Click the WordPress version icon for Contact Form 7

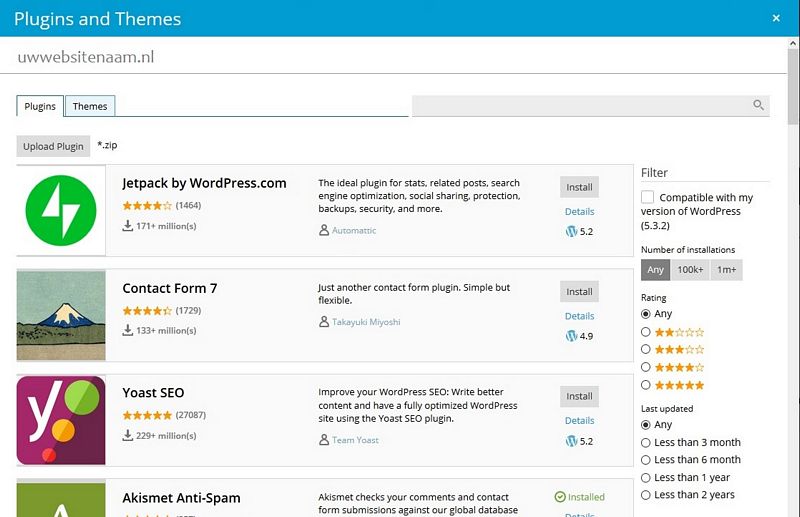pyautogui.click(x=571, y=336)
